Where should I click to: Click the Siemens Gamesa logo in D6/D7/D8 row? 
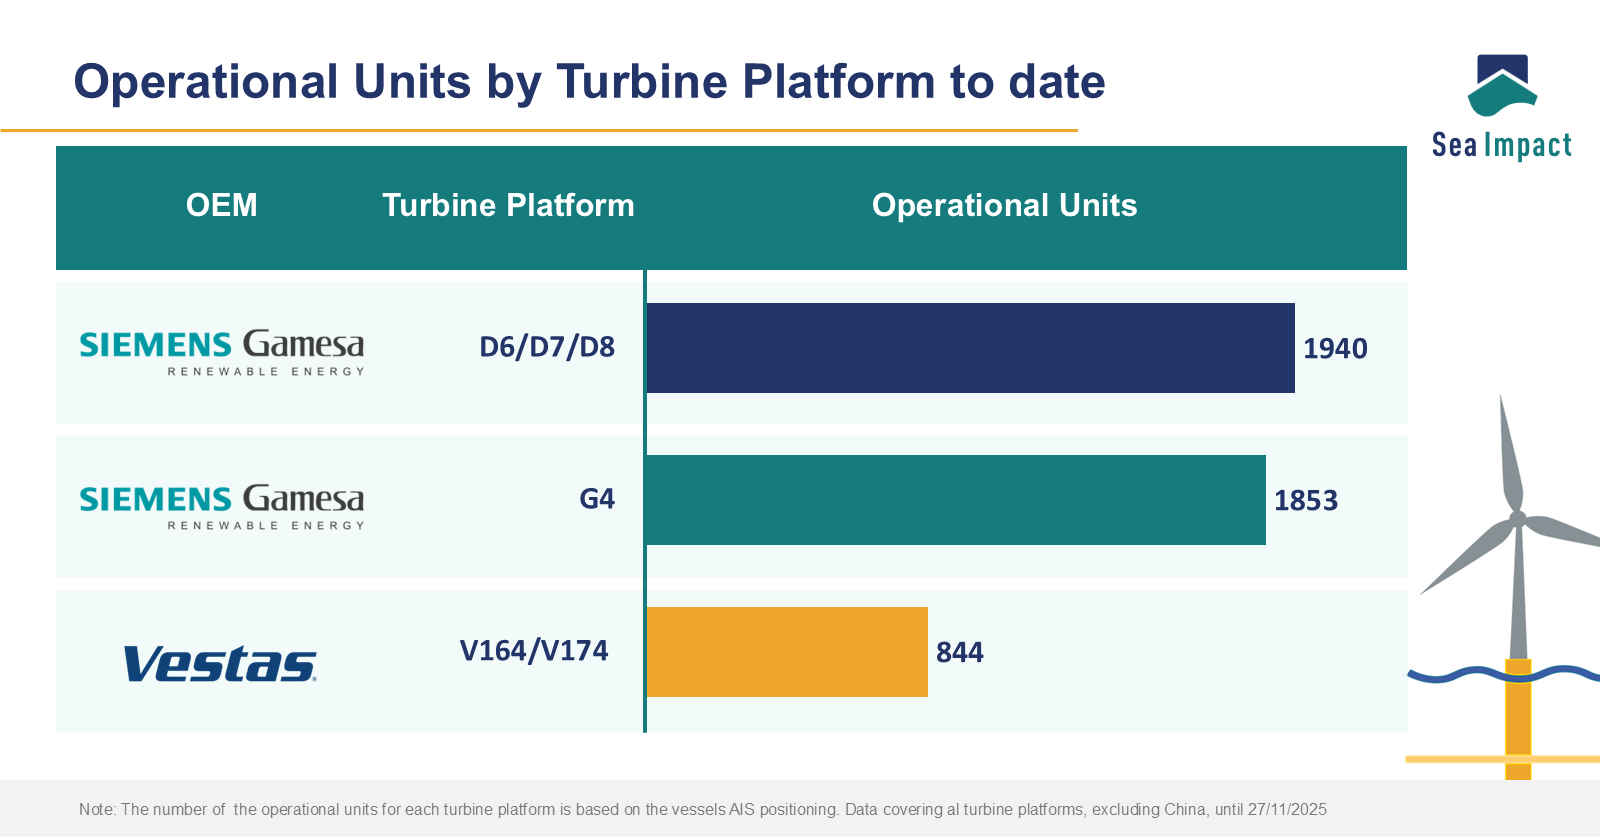click(x=222, y=352)
